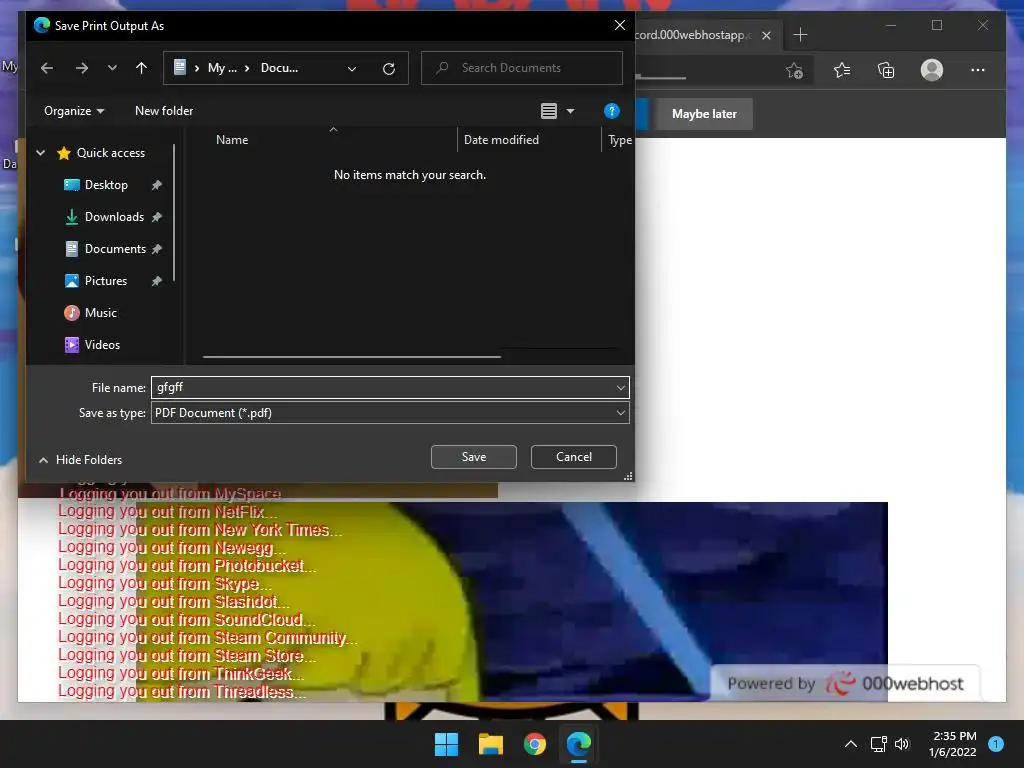Click Docu... segment in address path

click(x=279, y=68)
